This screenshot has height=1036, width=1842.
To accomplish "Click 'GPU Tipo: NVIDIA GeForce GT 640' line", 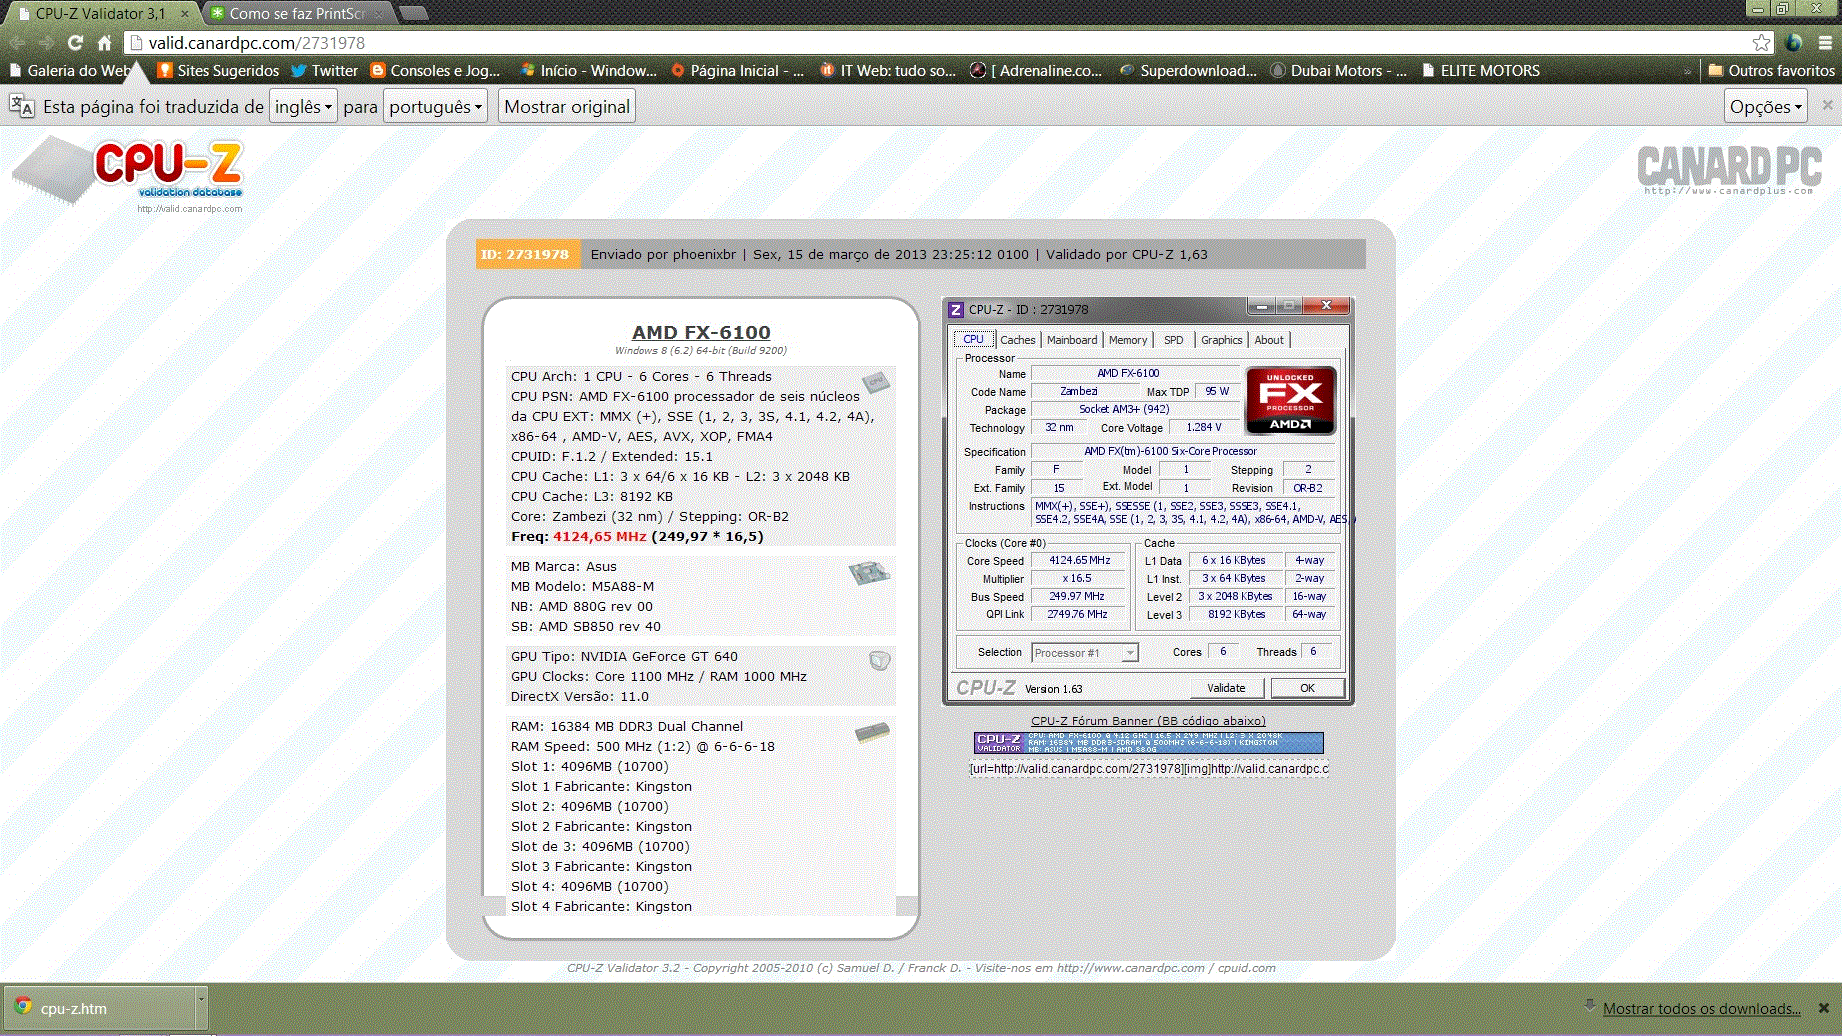I will click(x=624, y=656).
